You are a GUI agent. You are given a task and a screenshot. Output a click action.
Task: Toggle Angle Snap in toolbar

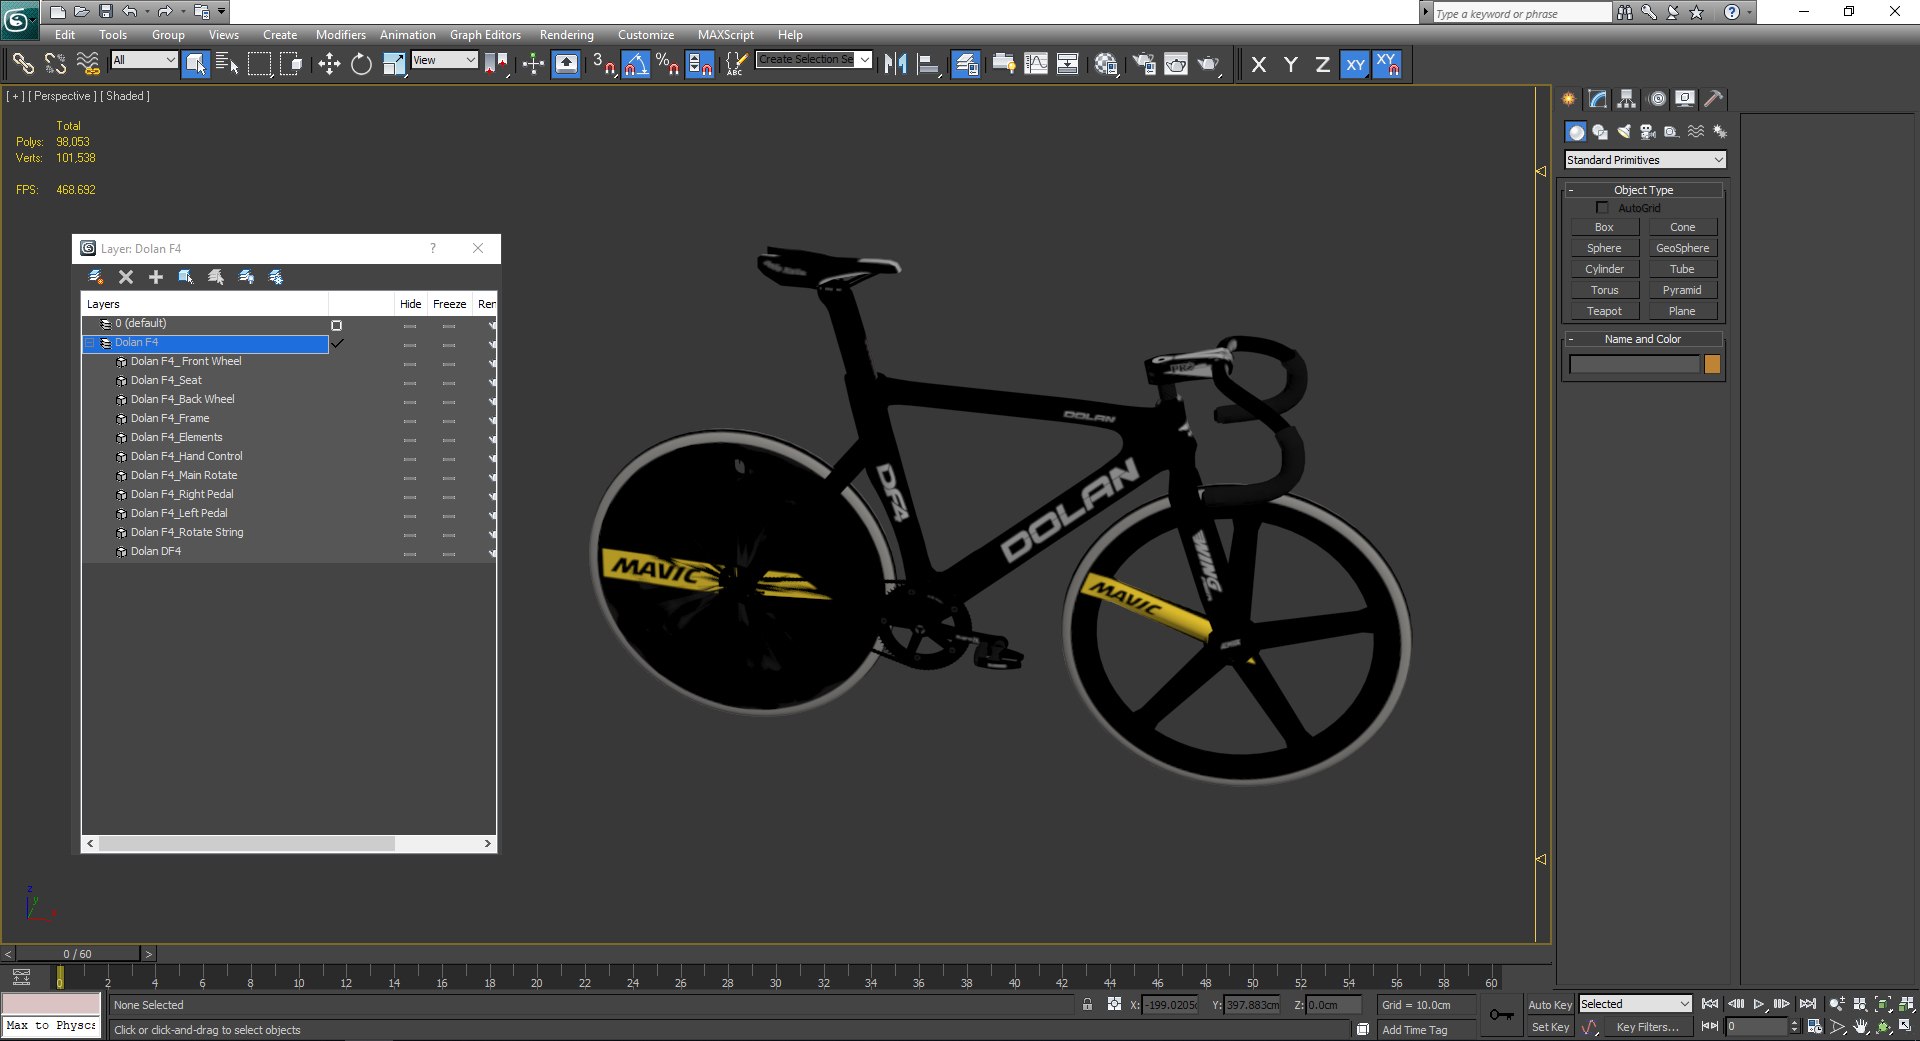(636, 64)
